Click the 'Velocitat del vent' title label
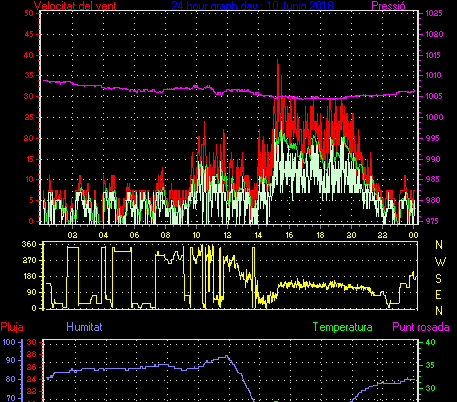This screenshot has width=457, height=402. tap(75, 6)
